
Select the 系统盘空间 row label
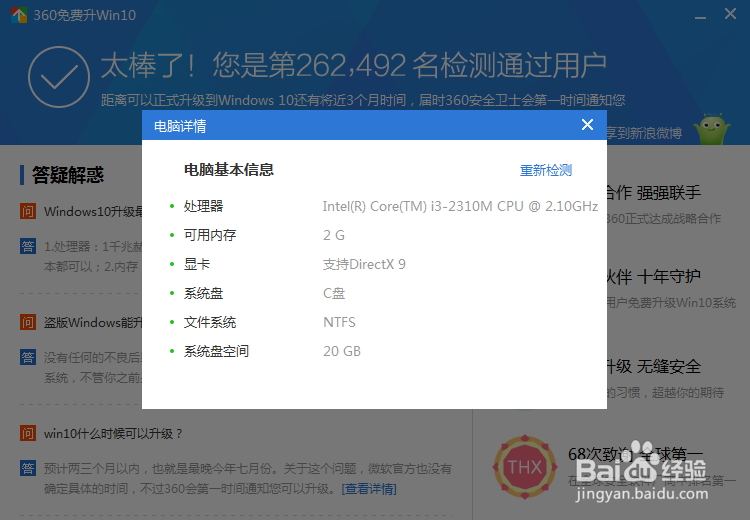(216, 352)
